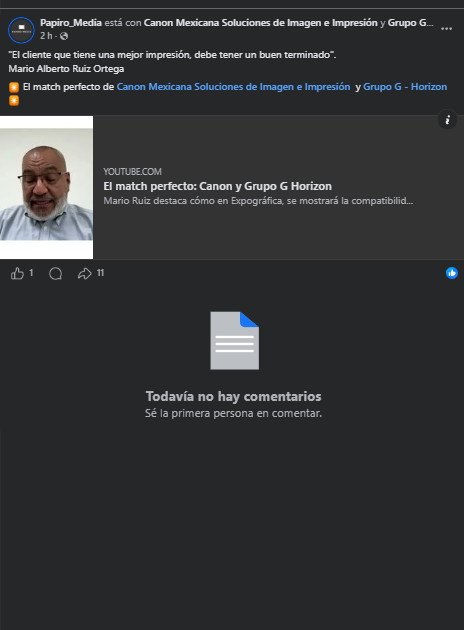Open the Papiro_Media profile picture
Viewport: 464px width, 630px height.
(x=21, y=30)
